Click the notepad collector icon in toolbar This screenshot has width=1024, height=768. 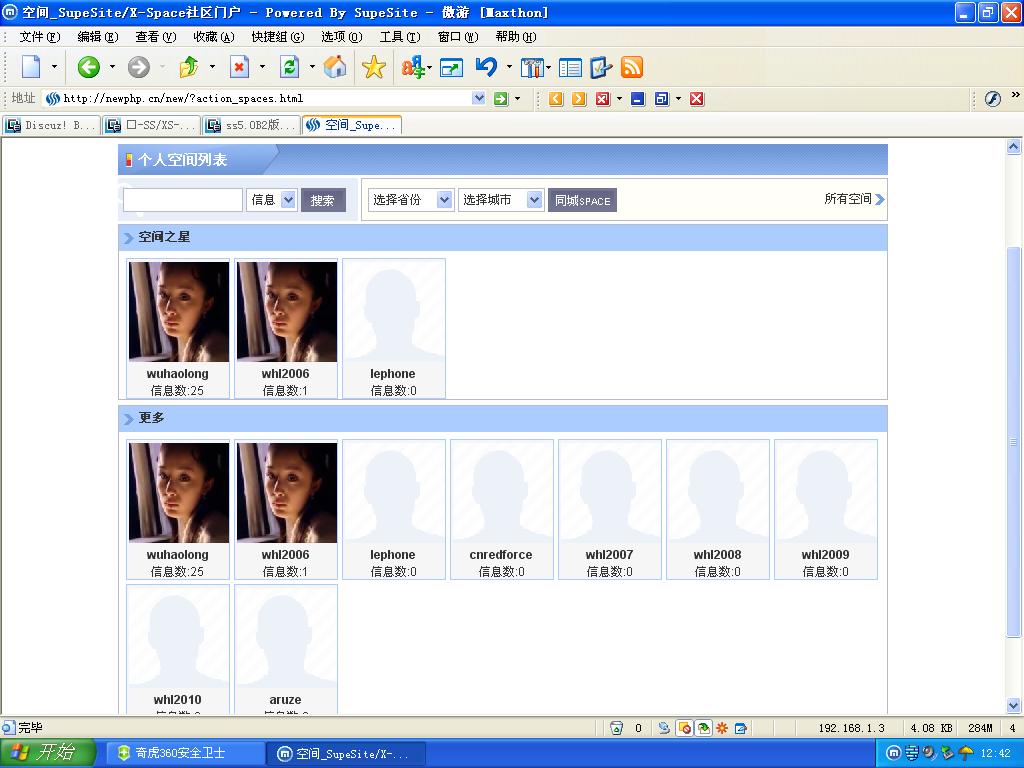(x=600, y=67)
